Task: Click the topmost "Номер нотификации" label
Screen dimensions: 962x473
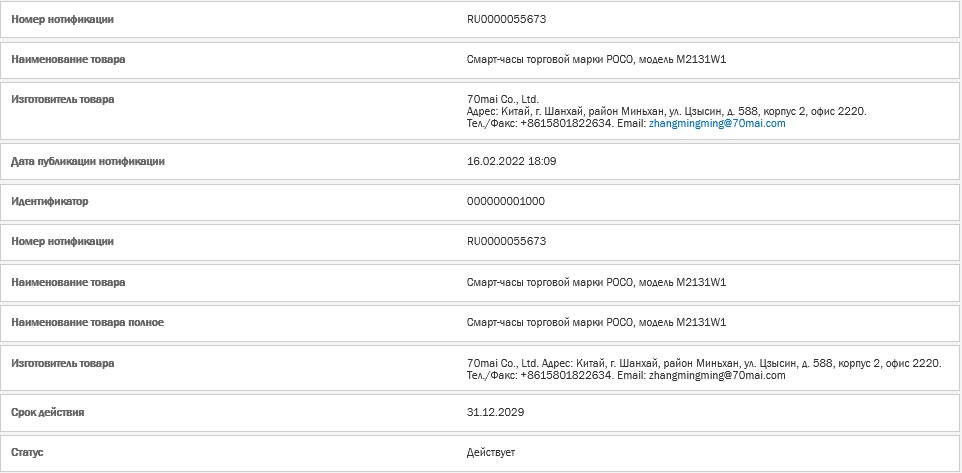Action: 63,20
